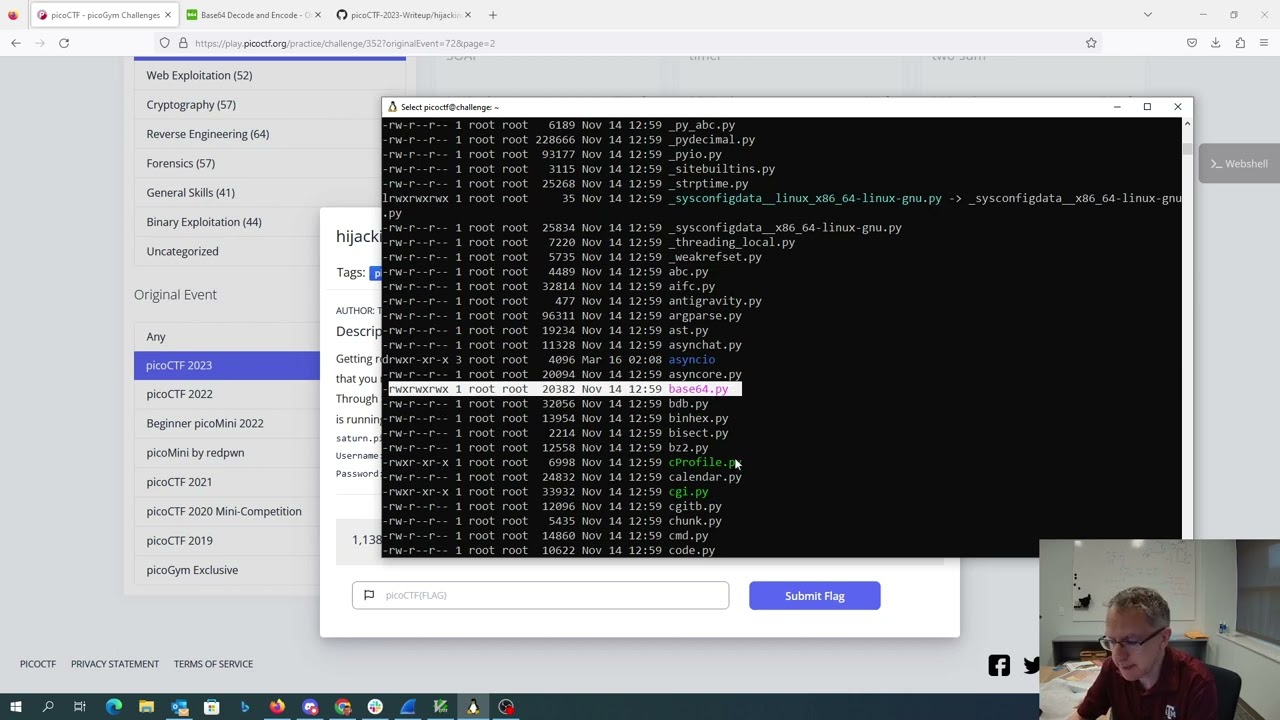Filter by Reverse Engineering (64) category
The height and width of the screenshot is (720, 1280).
[x=207, y=134]
